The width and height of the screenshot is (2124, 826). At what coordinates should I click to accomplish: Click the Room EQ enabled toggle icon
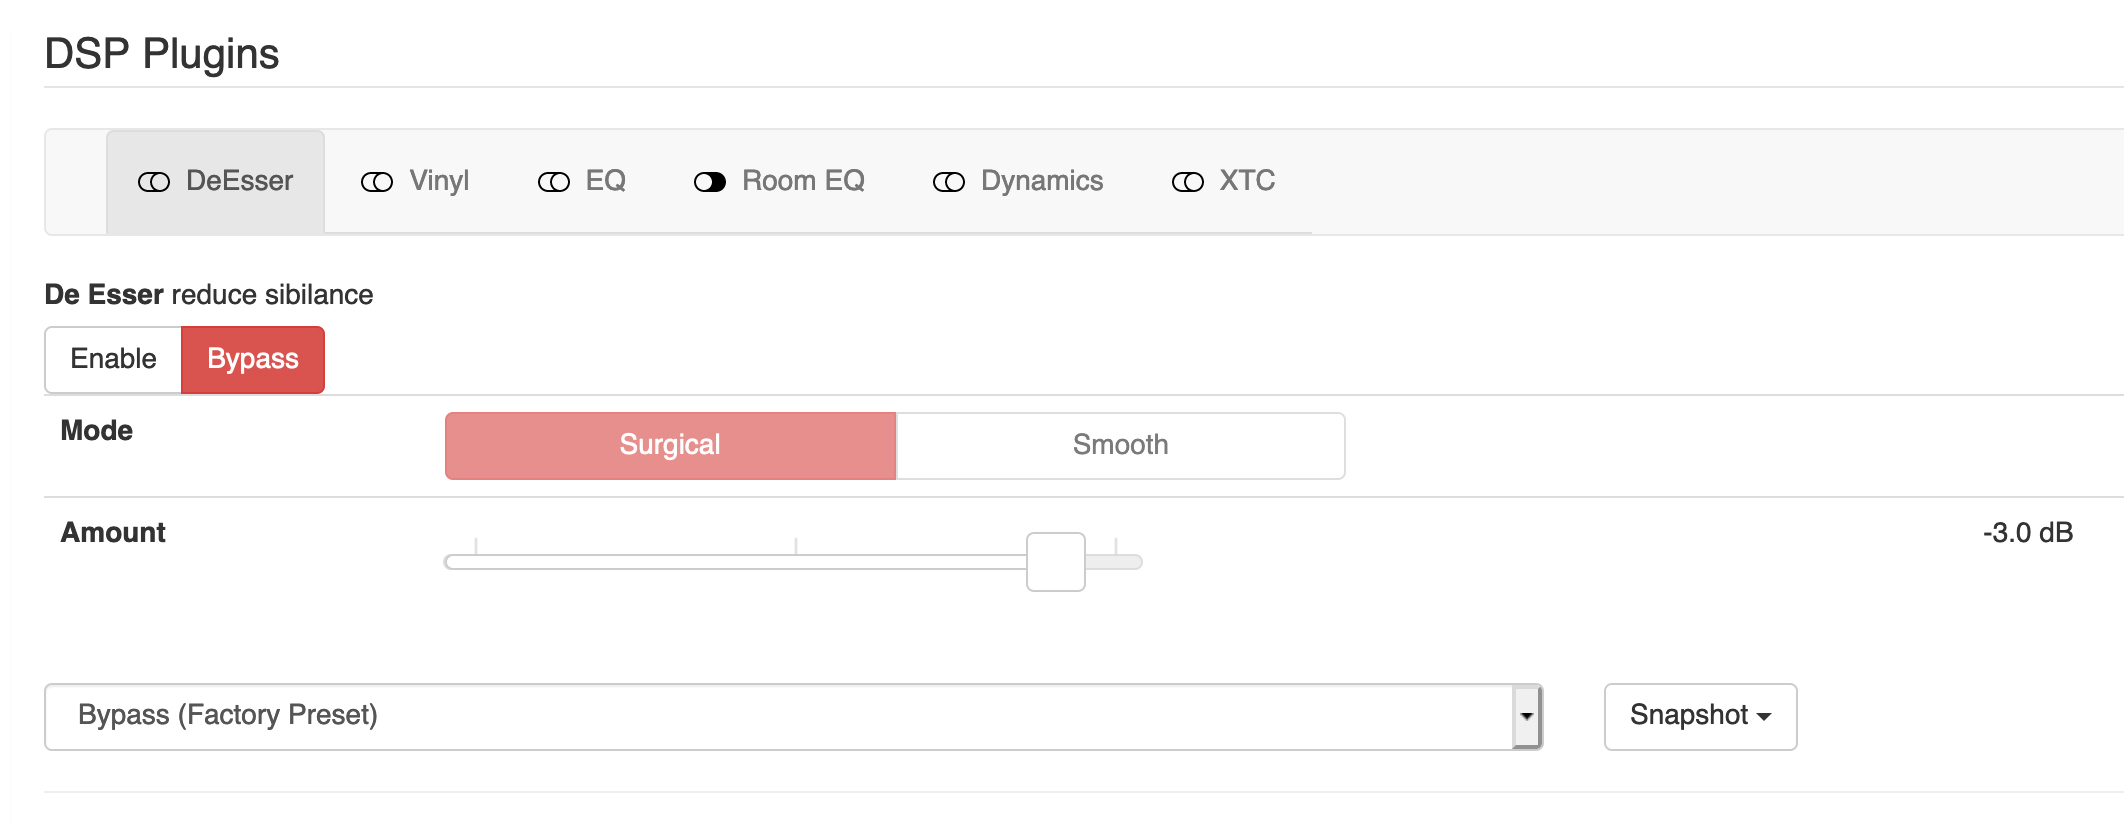(710, 182)
